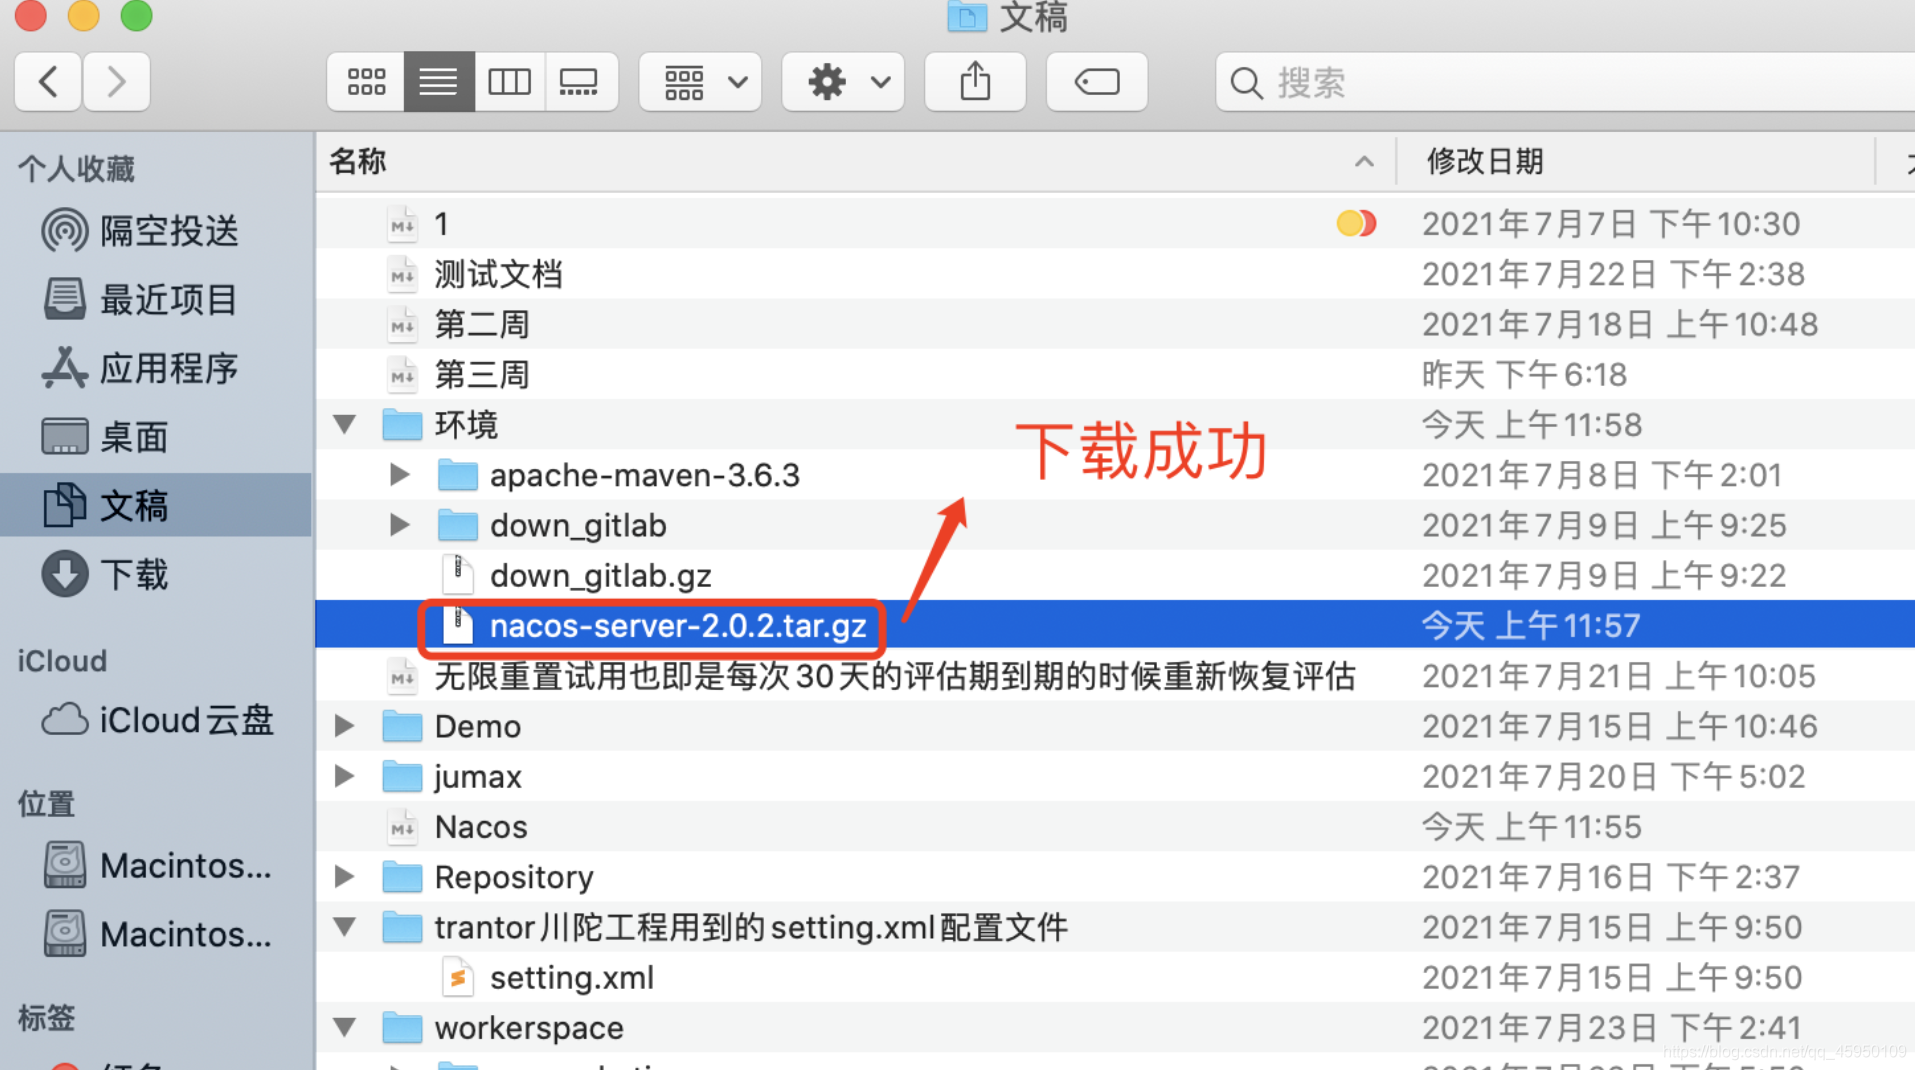Open the group-by arrangement dropdown
This screenshot has height=1070, width=1916.
click(700, 81)
